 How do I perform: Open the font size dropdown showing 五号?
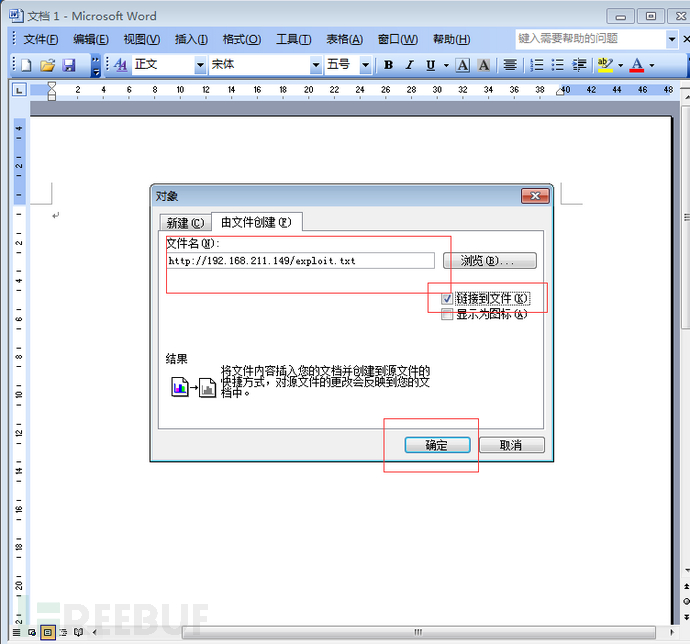365,65
